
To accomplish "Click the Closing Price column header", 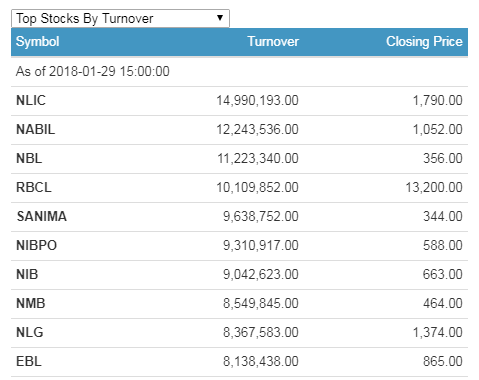I will point(424,42).
